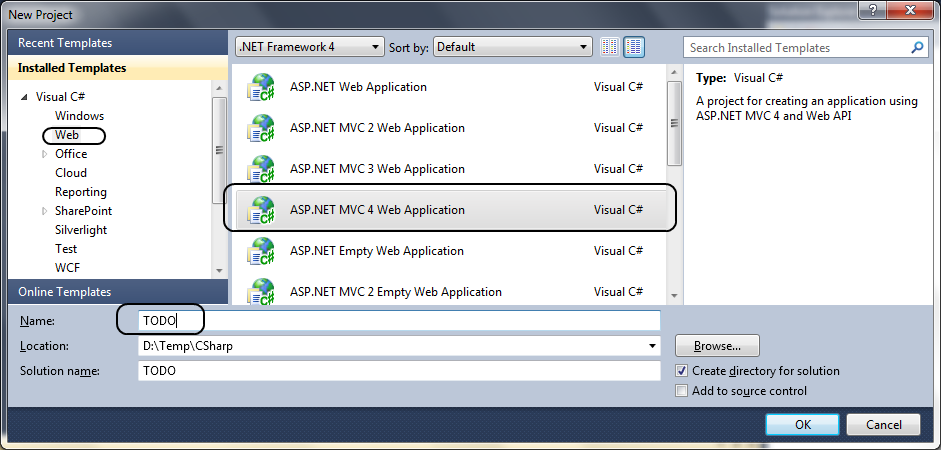Open the .NET Framework 4 dropdown

pos(310,47)
